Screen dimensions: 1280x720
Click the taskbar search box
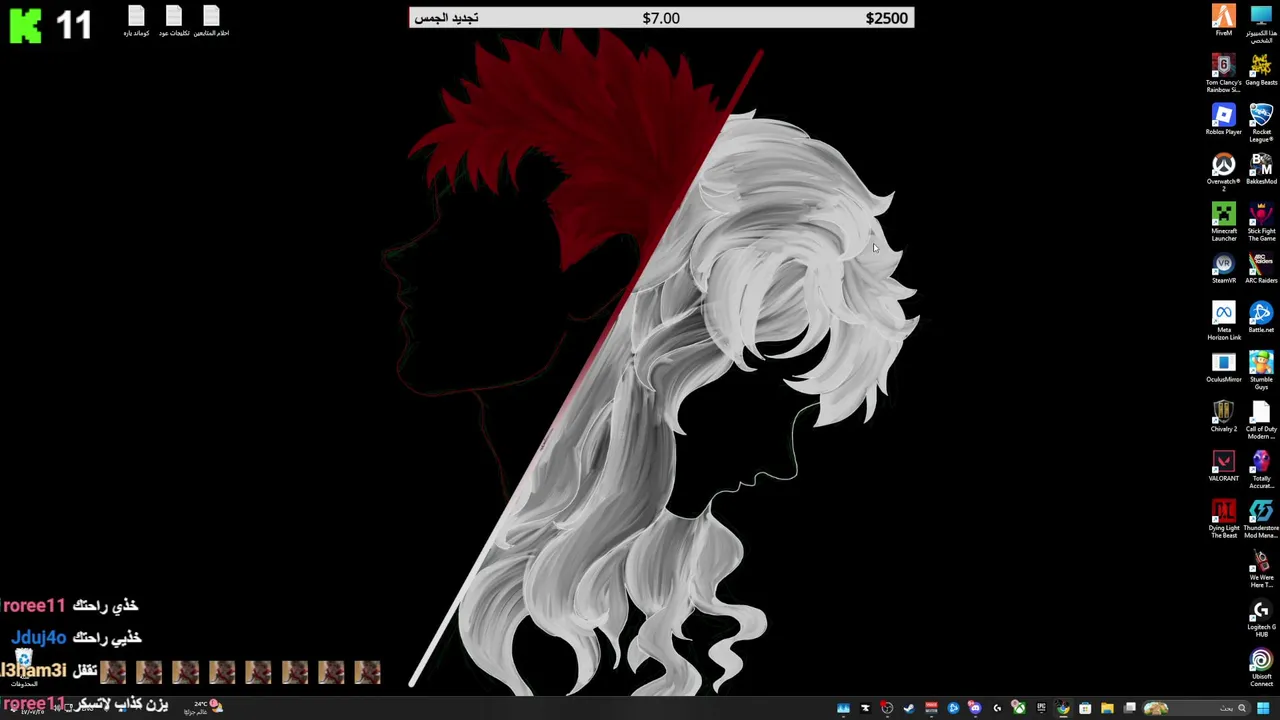[x=1196, y=708]
